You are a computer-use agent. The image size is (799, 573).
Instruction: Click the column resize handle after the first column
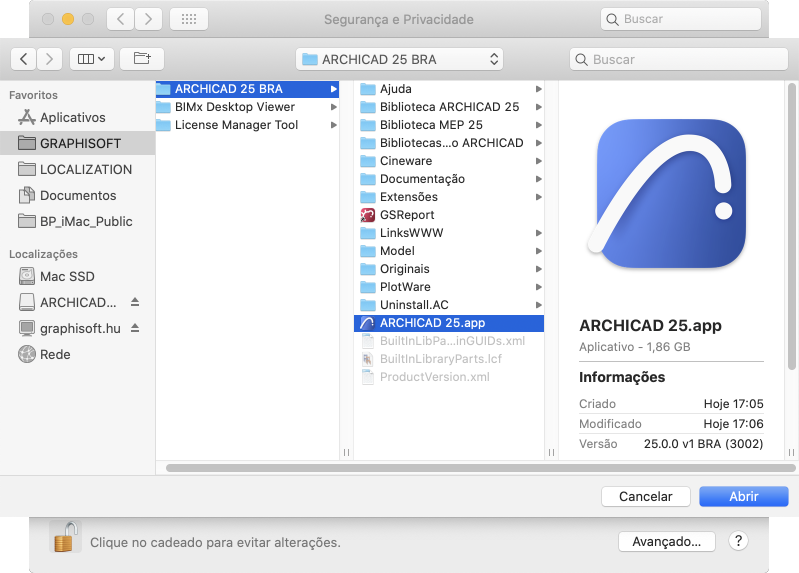coord(347,452)
